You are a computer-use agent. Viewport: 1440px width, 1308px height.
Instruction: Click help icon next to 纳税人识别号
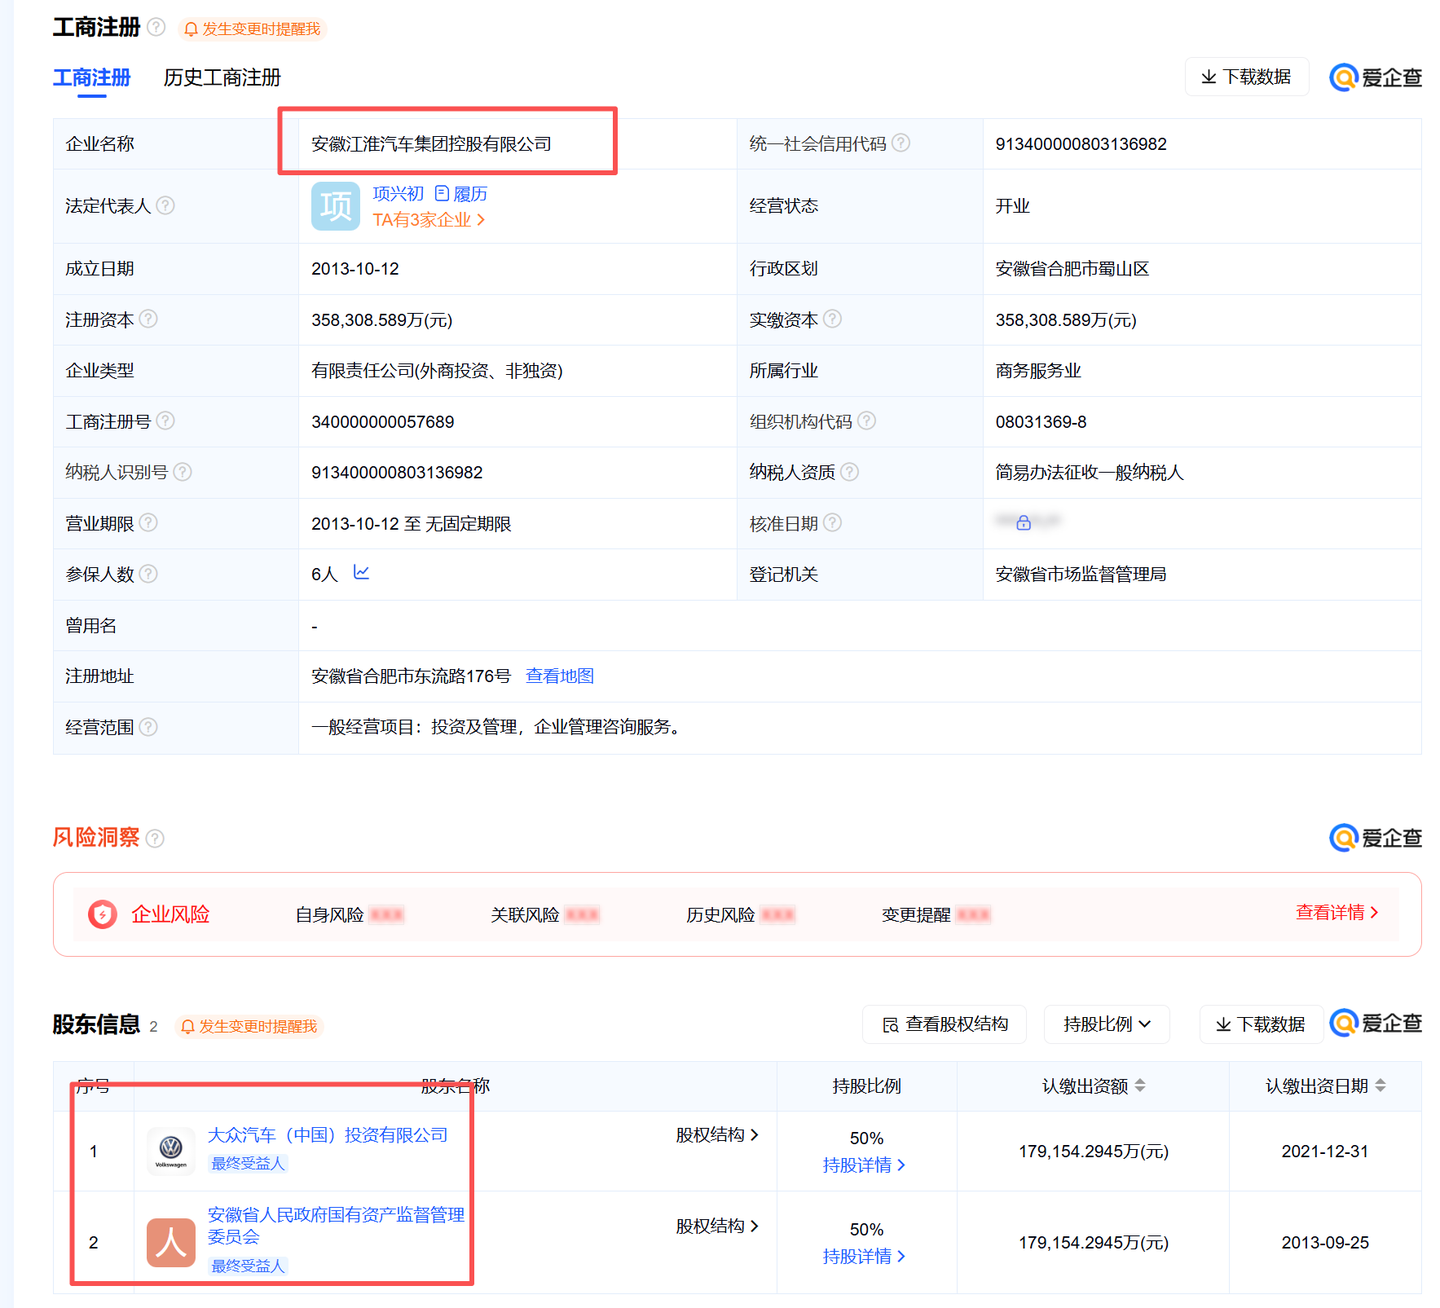pos(183,472)
